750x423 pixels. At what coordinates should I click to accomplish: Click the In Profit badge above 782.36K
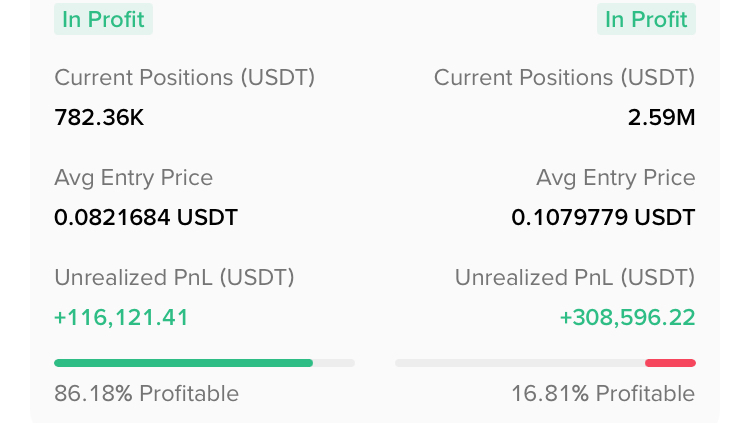pos(103,19)
